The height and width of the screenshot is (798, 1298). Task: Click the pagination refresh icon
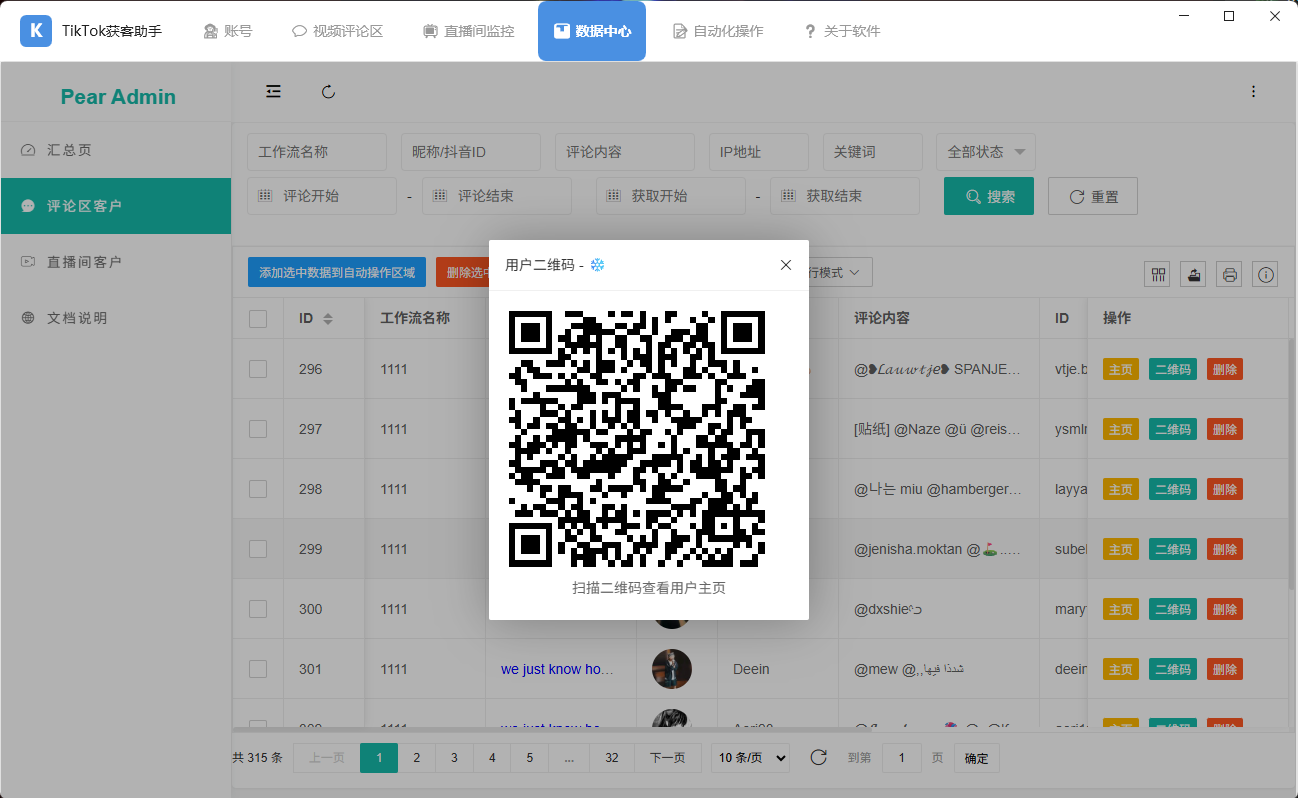point(818,758)
